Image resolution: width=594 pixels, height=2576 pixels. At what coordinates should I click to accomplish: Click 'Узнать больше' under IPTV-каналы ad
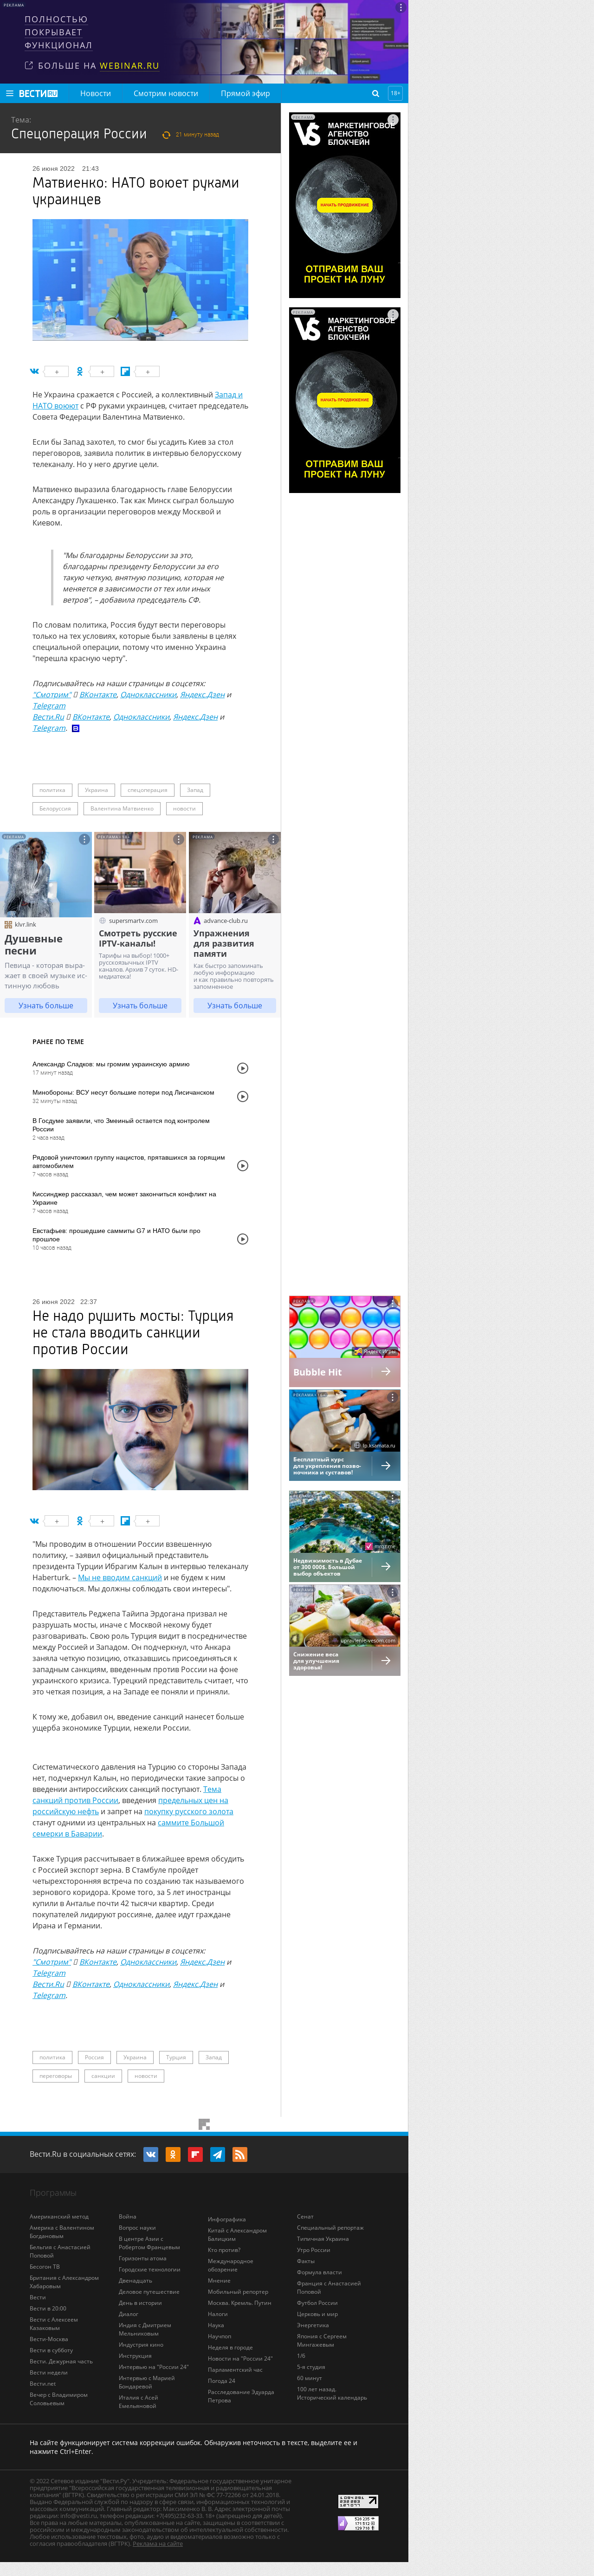(x=140, y=1005)
